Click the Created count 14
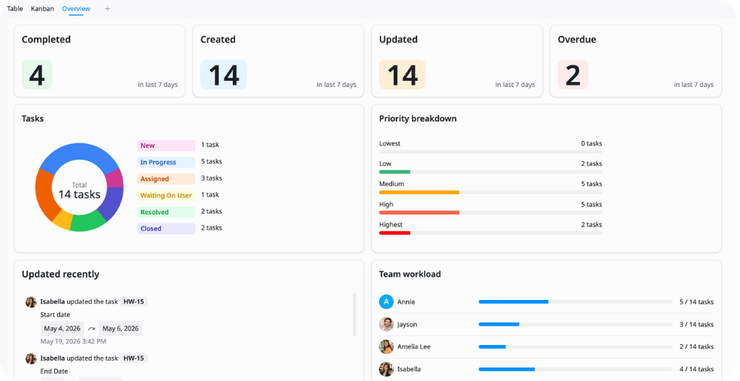The width and height of the screenshot is (740, 381). [224, 75]
